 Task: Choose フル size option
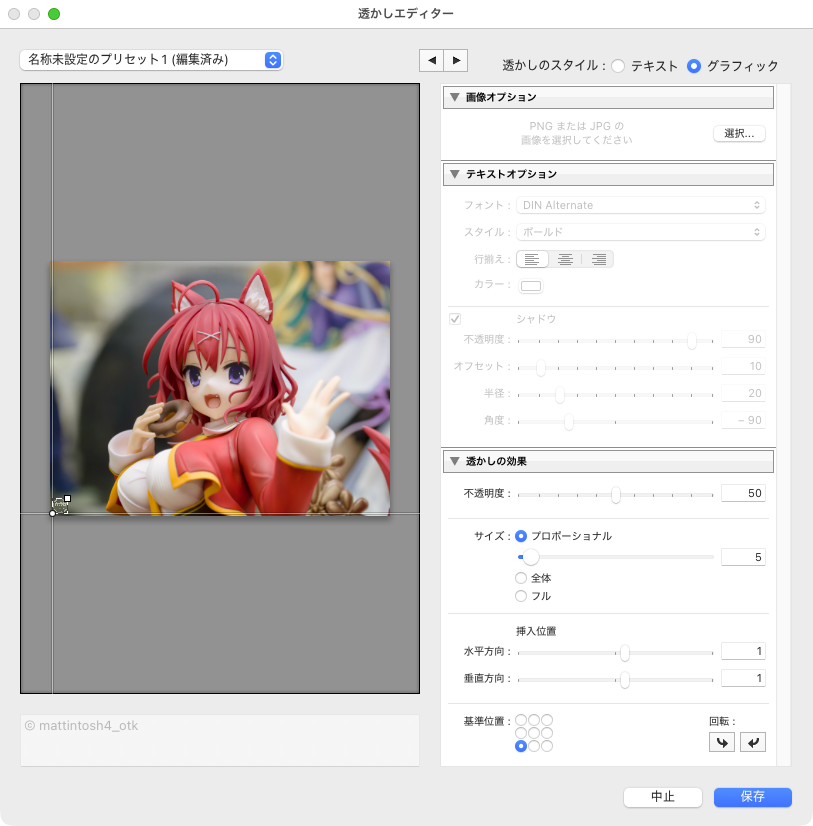(521, 596)
